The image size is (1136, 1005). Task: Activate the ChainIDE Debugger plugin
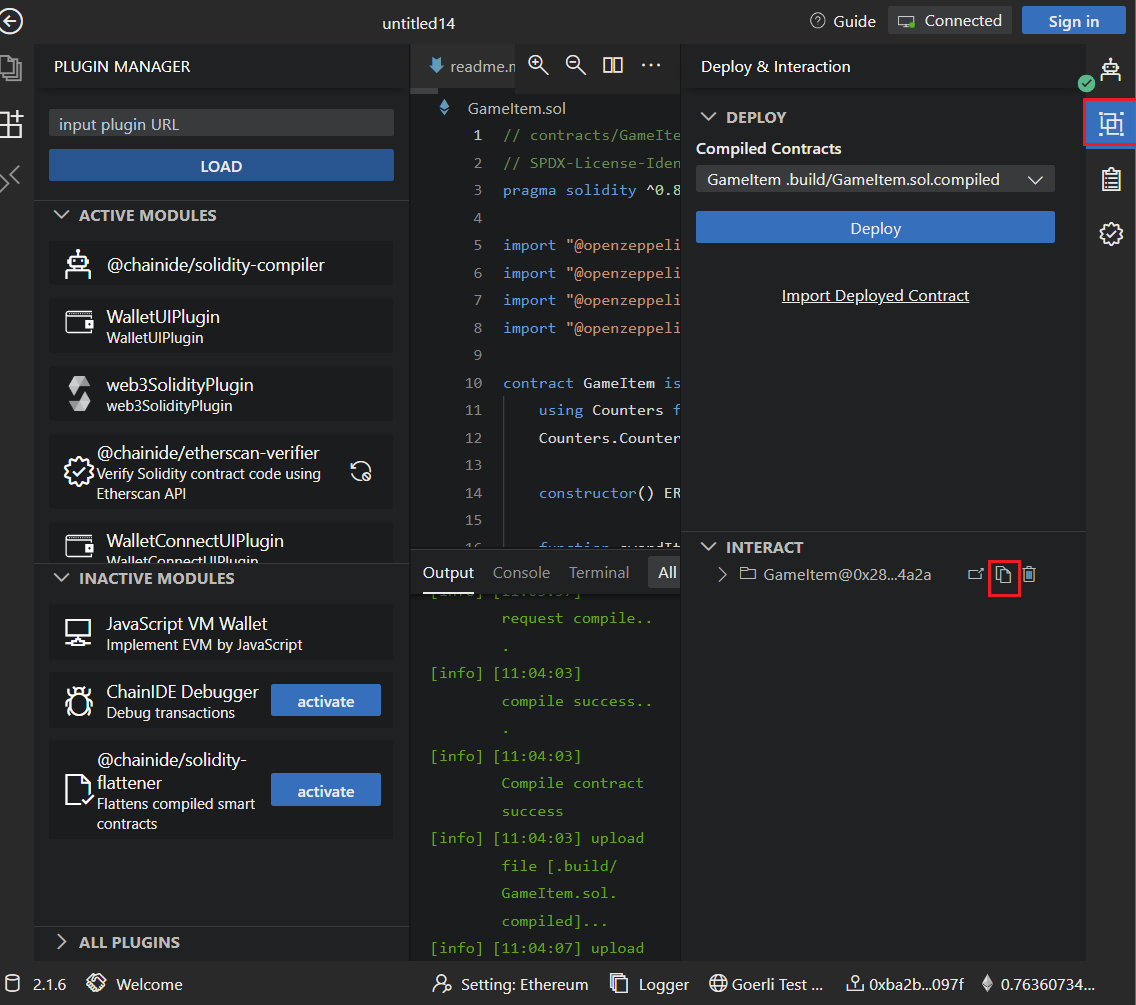[x=325, y=701]
